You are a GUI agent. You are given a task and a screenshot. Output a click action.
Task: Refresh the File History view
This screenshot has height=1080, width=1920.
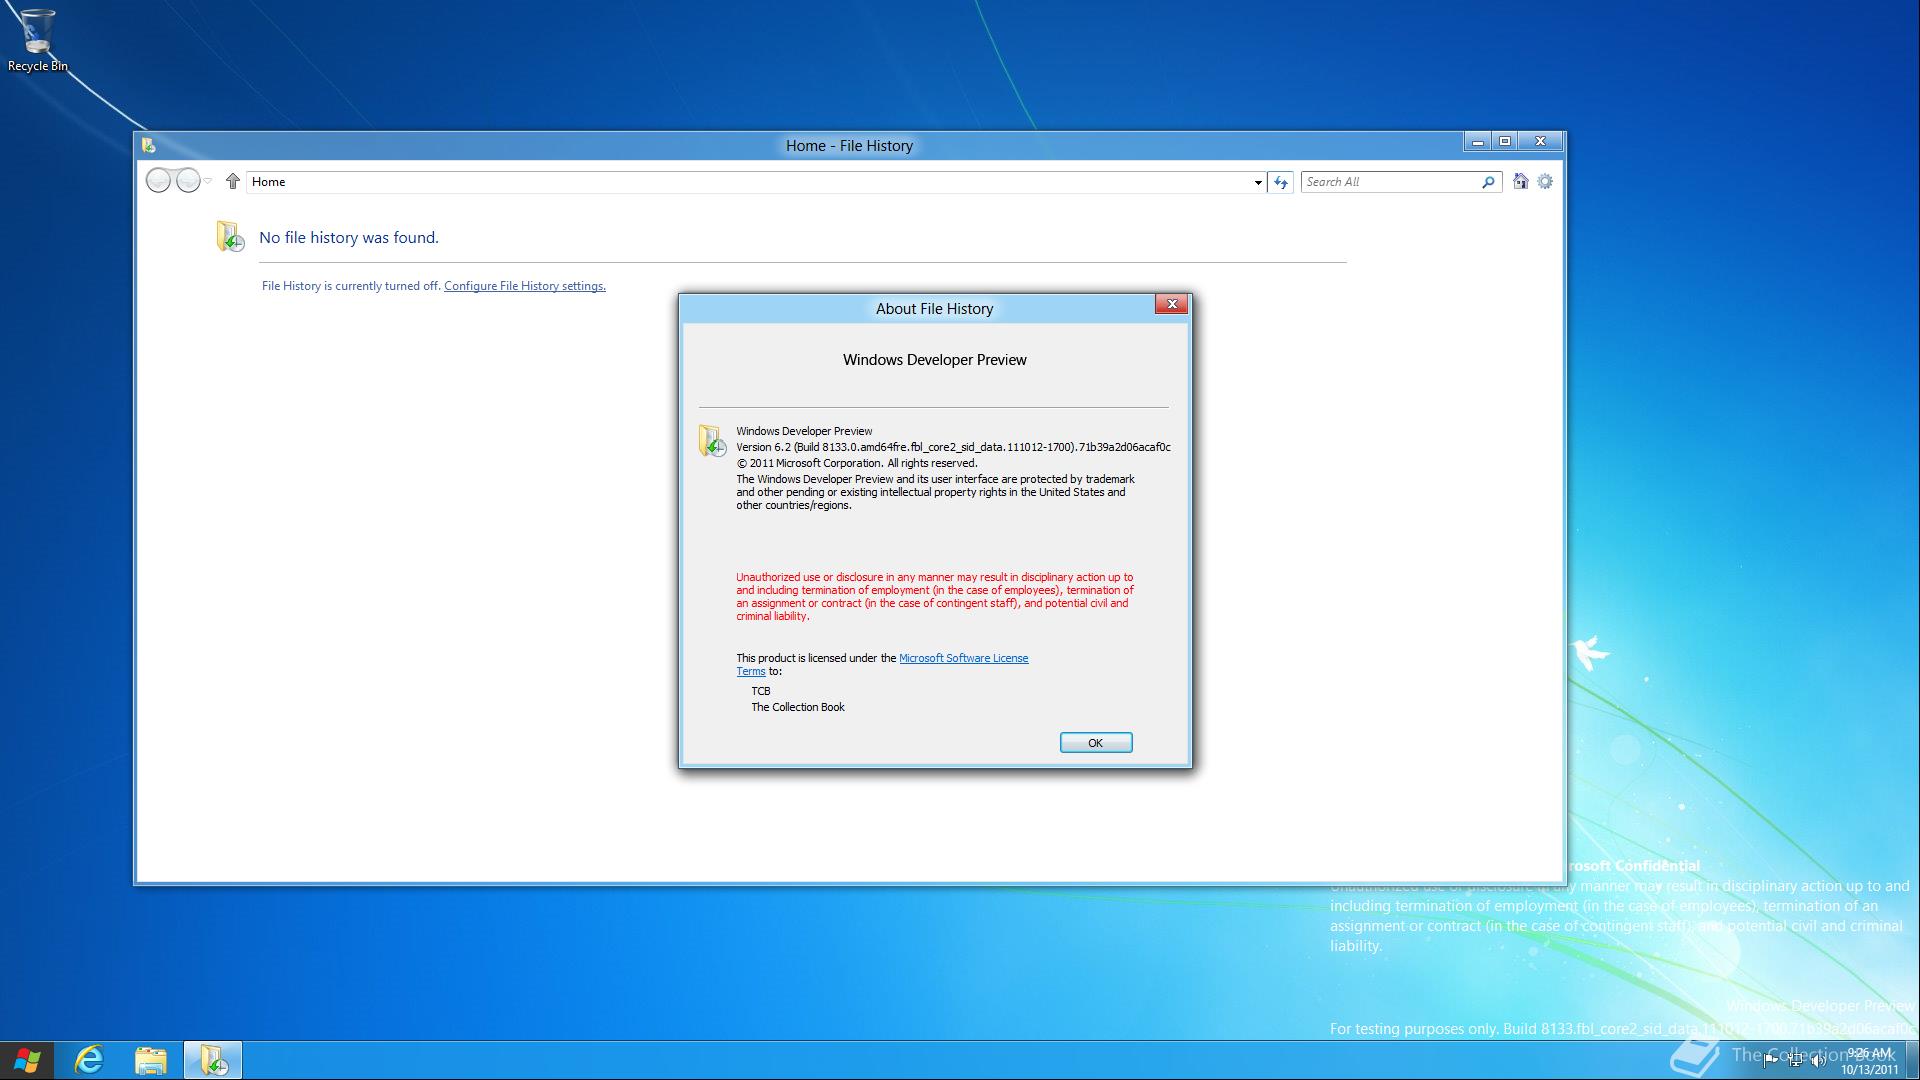[1281, 182]
